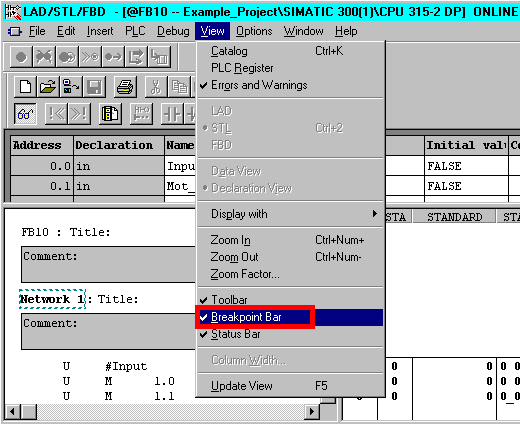520x424 pixels.
Task: Click the Print icon
Action: coord(125,87)
